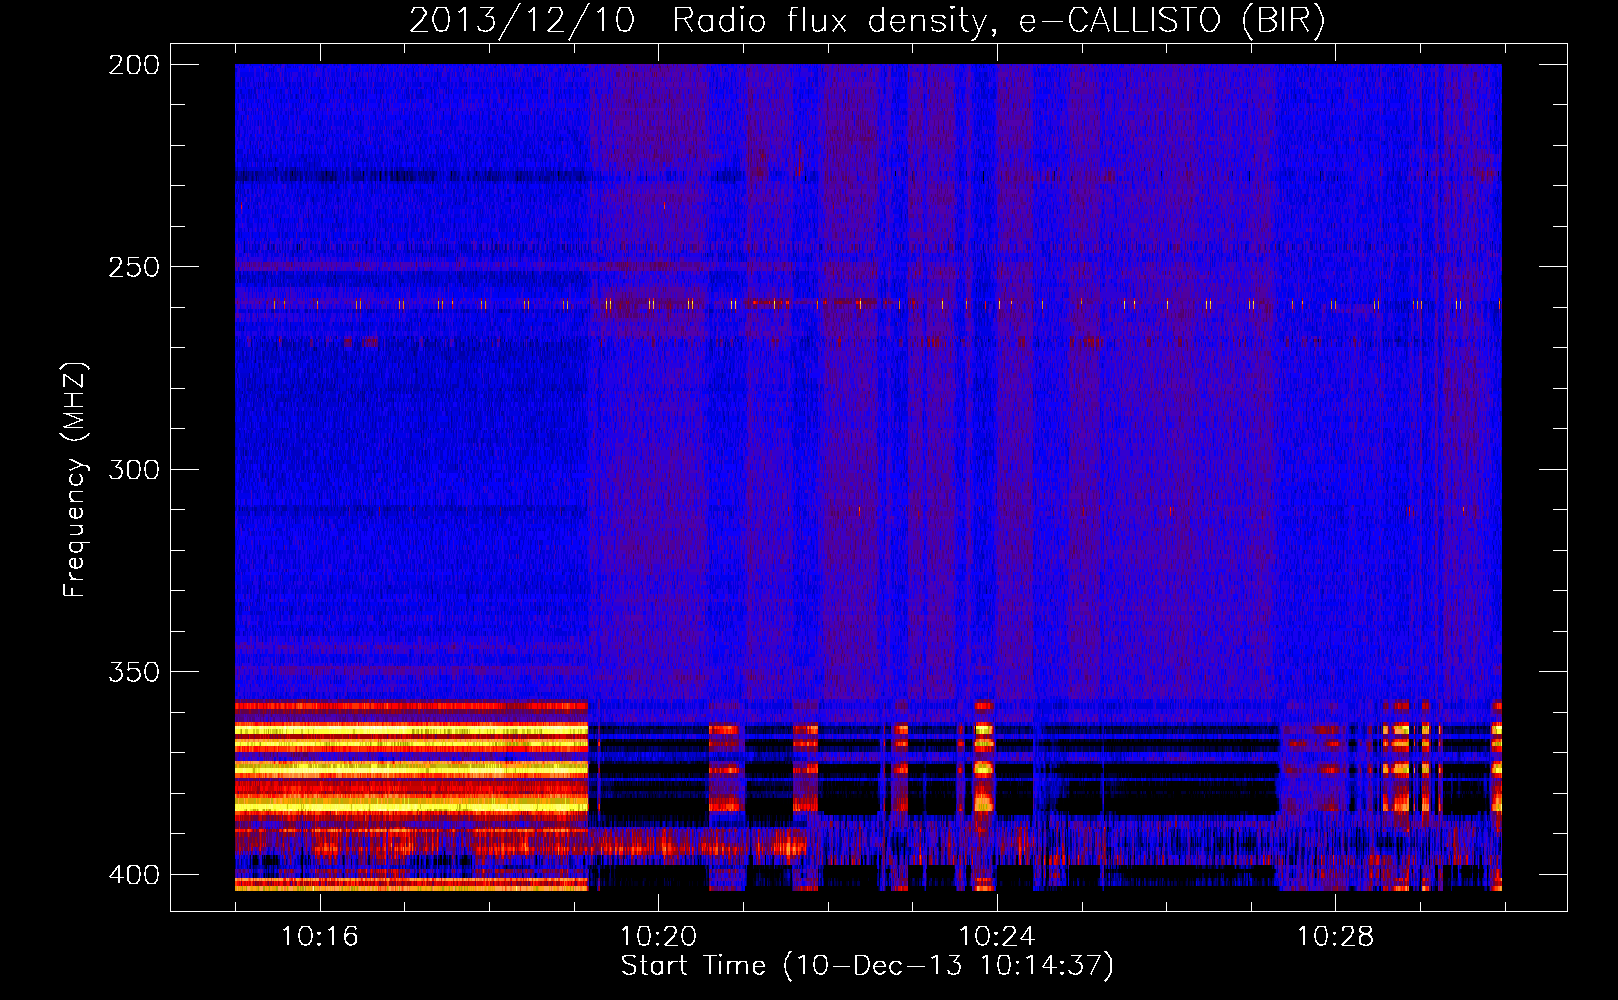Click the '10:28' time tick label
This screenshot has width=1618, height=1000.
[x=1335, y=937]
